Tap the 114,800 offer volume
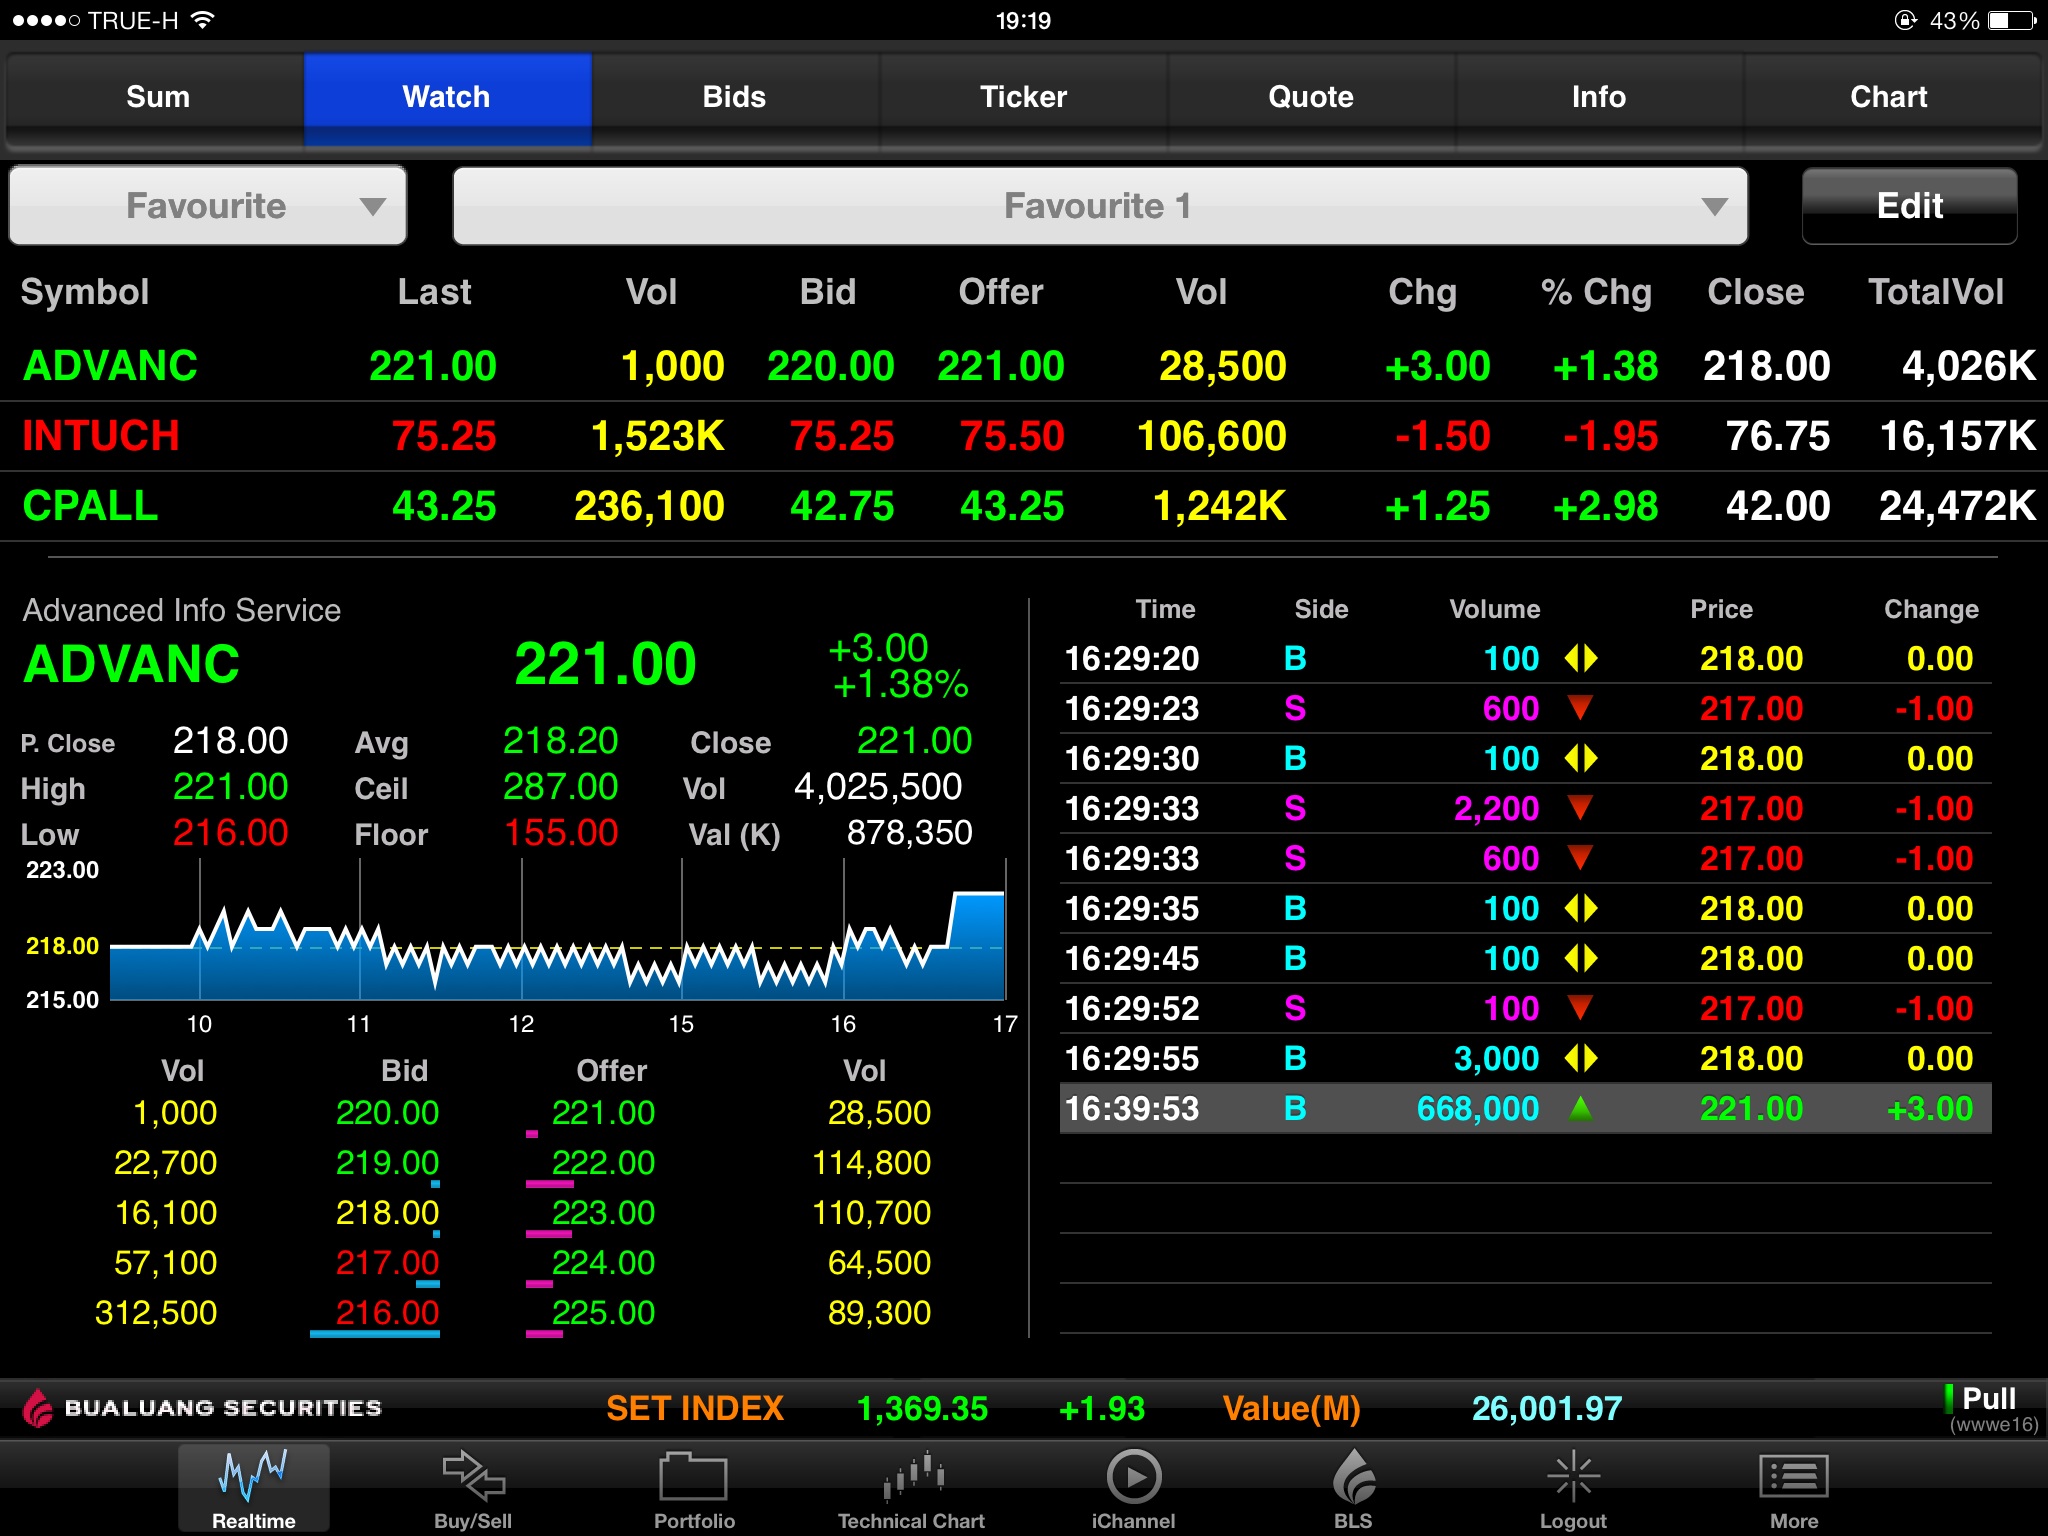Image resolution: width=2048 pixels, height=1536 pixels. tap(871, 1162)
